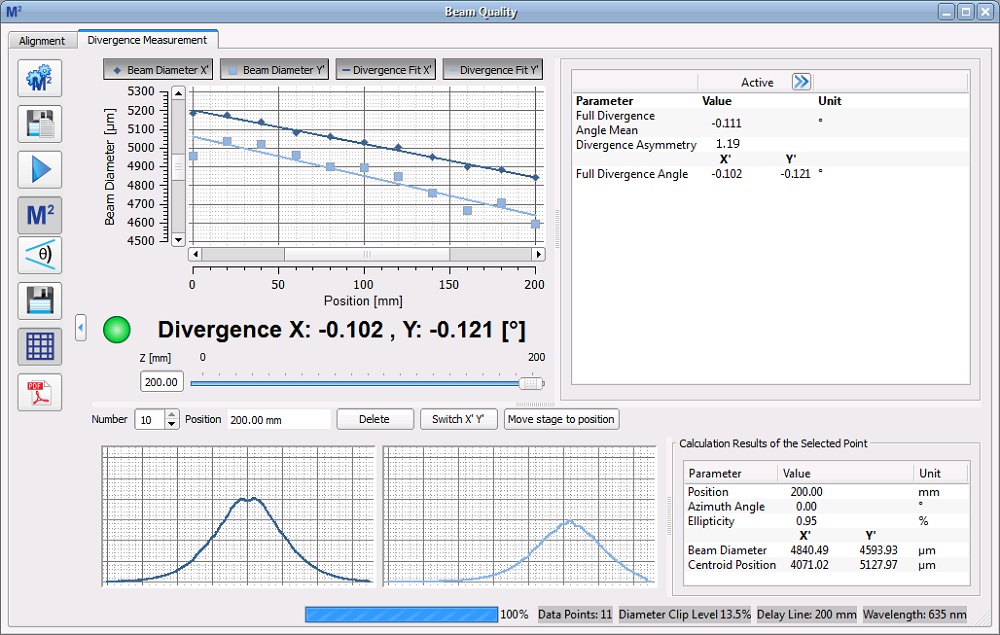Click the floppy disk save icon
1000x635 pixels.
tap(40, 301)
